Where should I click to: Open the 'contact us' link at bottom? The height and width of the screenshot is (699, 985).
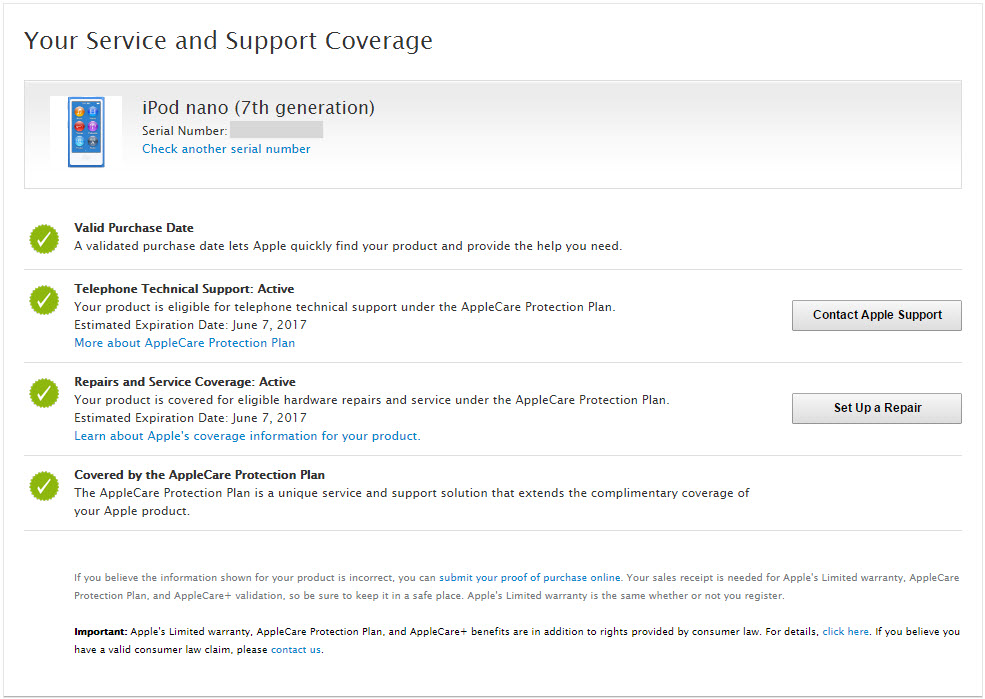296,650
